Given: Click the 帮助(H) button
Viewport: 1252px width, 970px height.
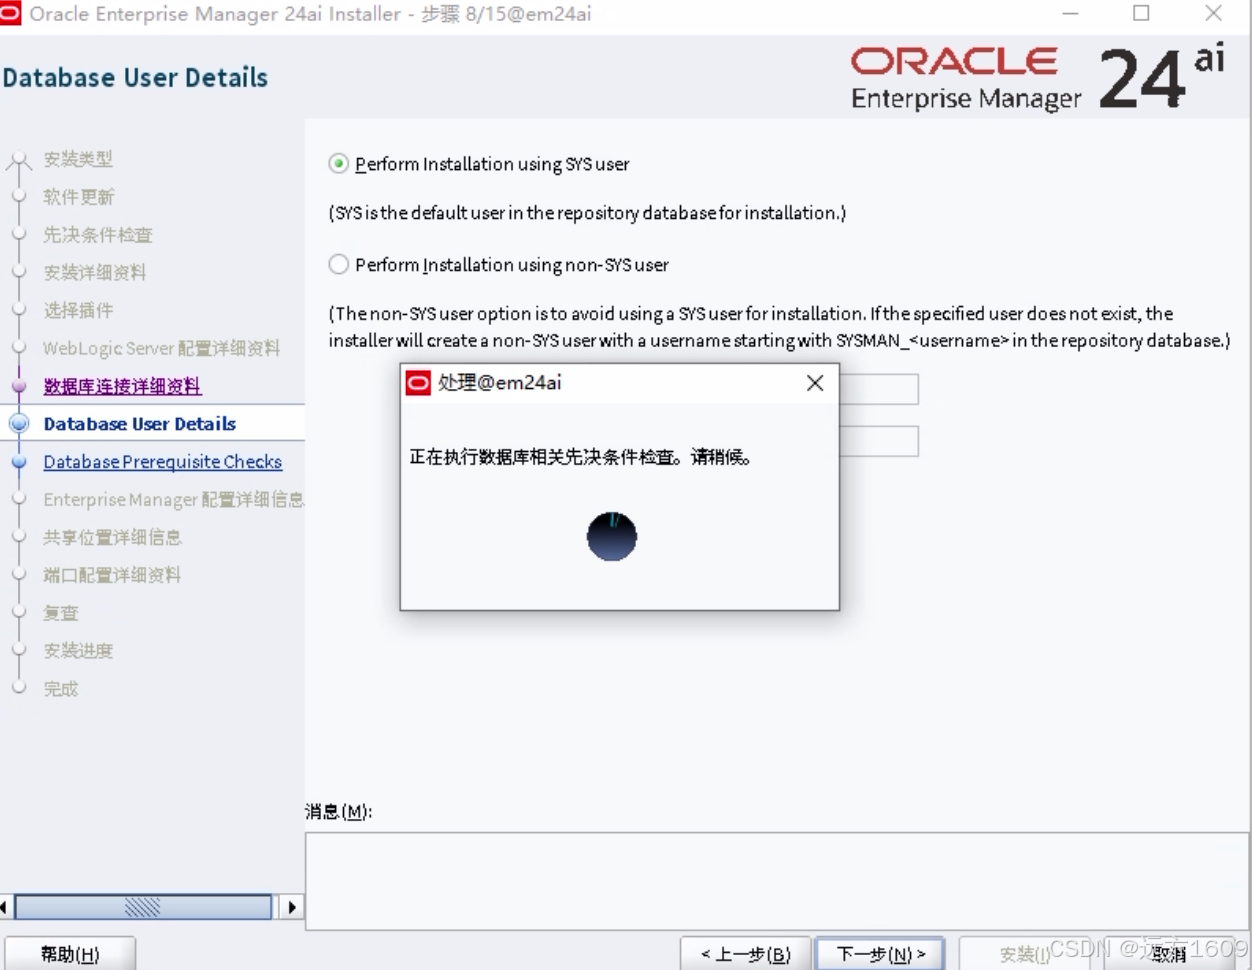Looking at the screenshot, I should click(69, 954).
